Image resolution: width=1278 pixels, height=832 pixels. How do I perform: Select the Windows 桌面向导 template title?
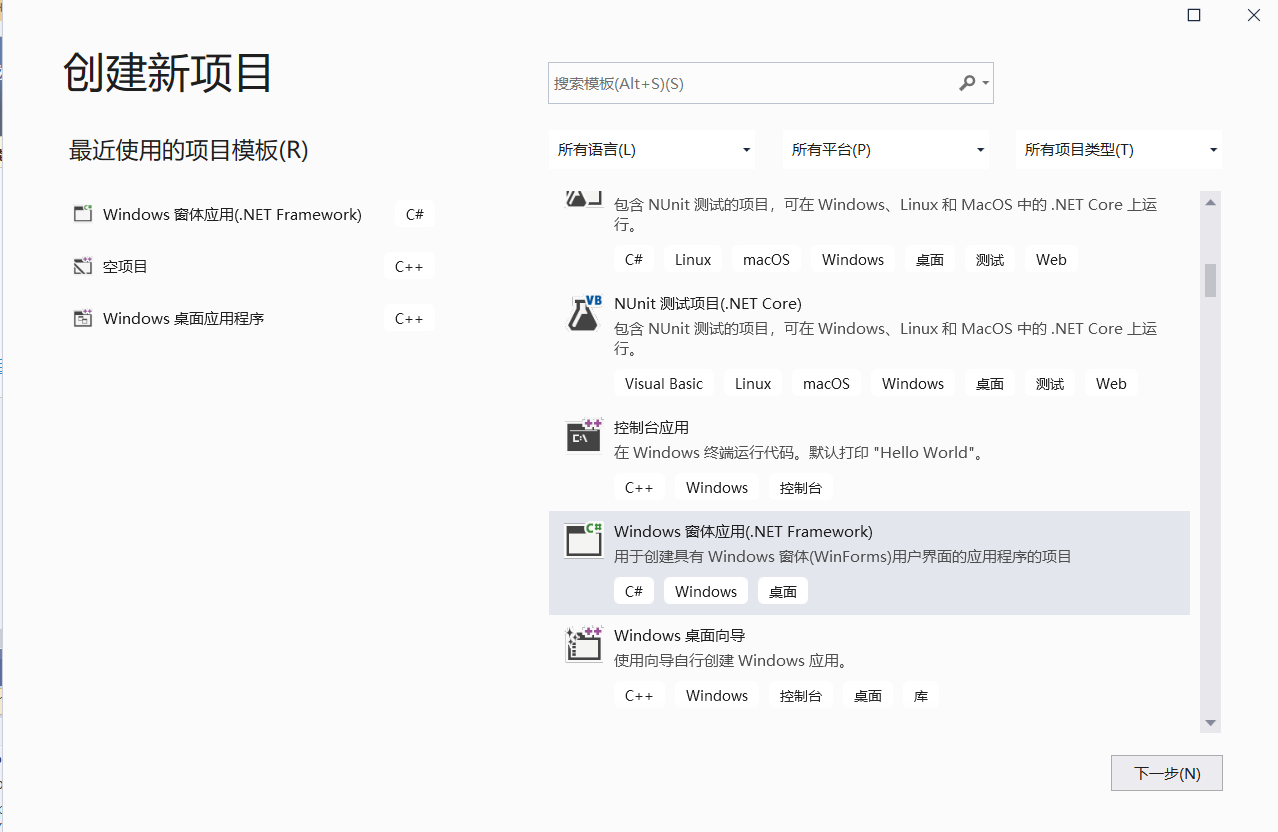click(680, 635)
